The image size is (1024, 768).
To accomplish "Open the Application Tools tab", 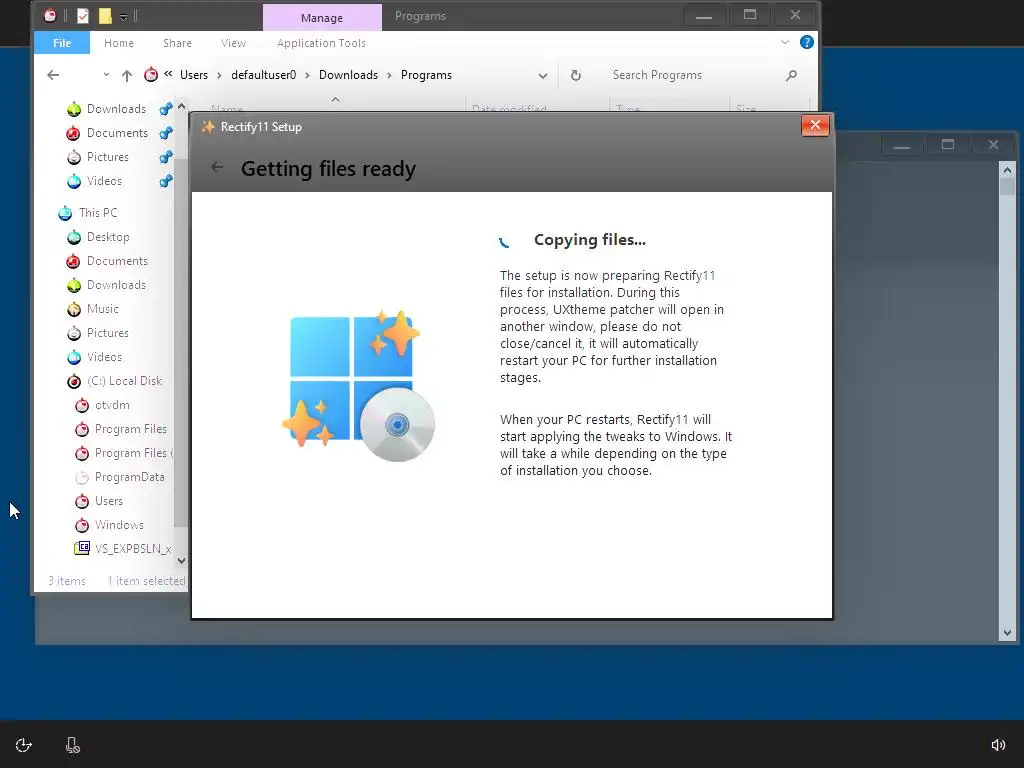I will [321, 43].
